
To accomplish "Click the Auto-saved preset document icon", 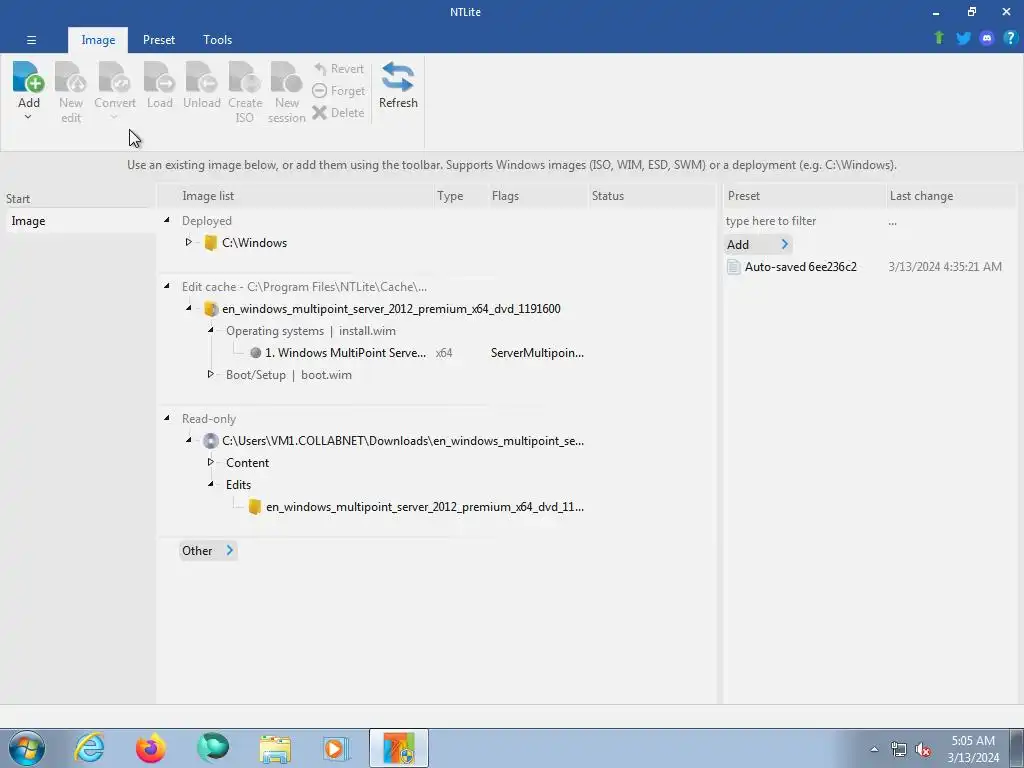I will [734, 266].
